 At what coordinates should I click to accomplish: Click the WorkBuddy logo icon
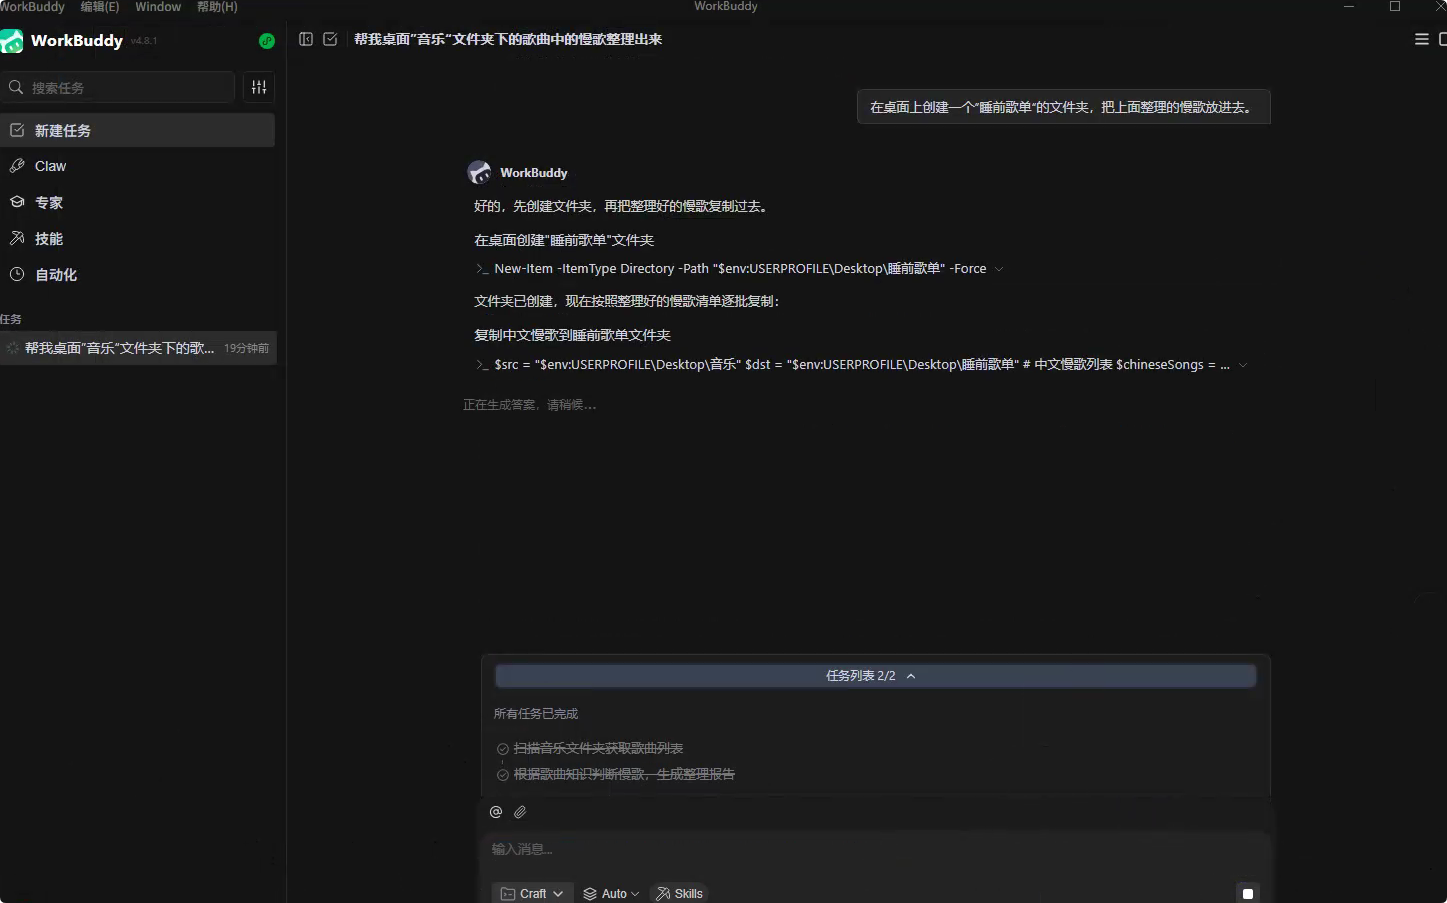pyautogui.click(x=11, y=41)
